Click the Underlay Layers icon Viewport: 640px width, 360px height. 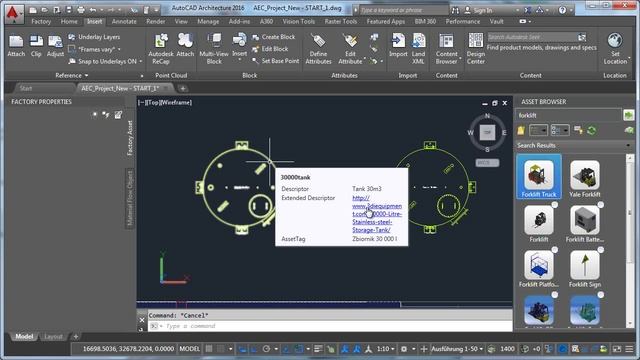[x=71, y=37]
